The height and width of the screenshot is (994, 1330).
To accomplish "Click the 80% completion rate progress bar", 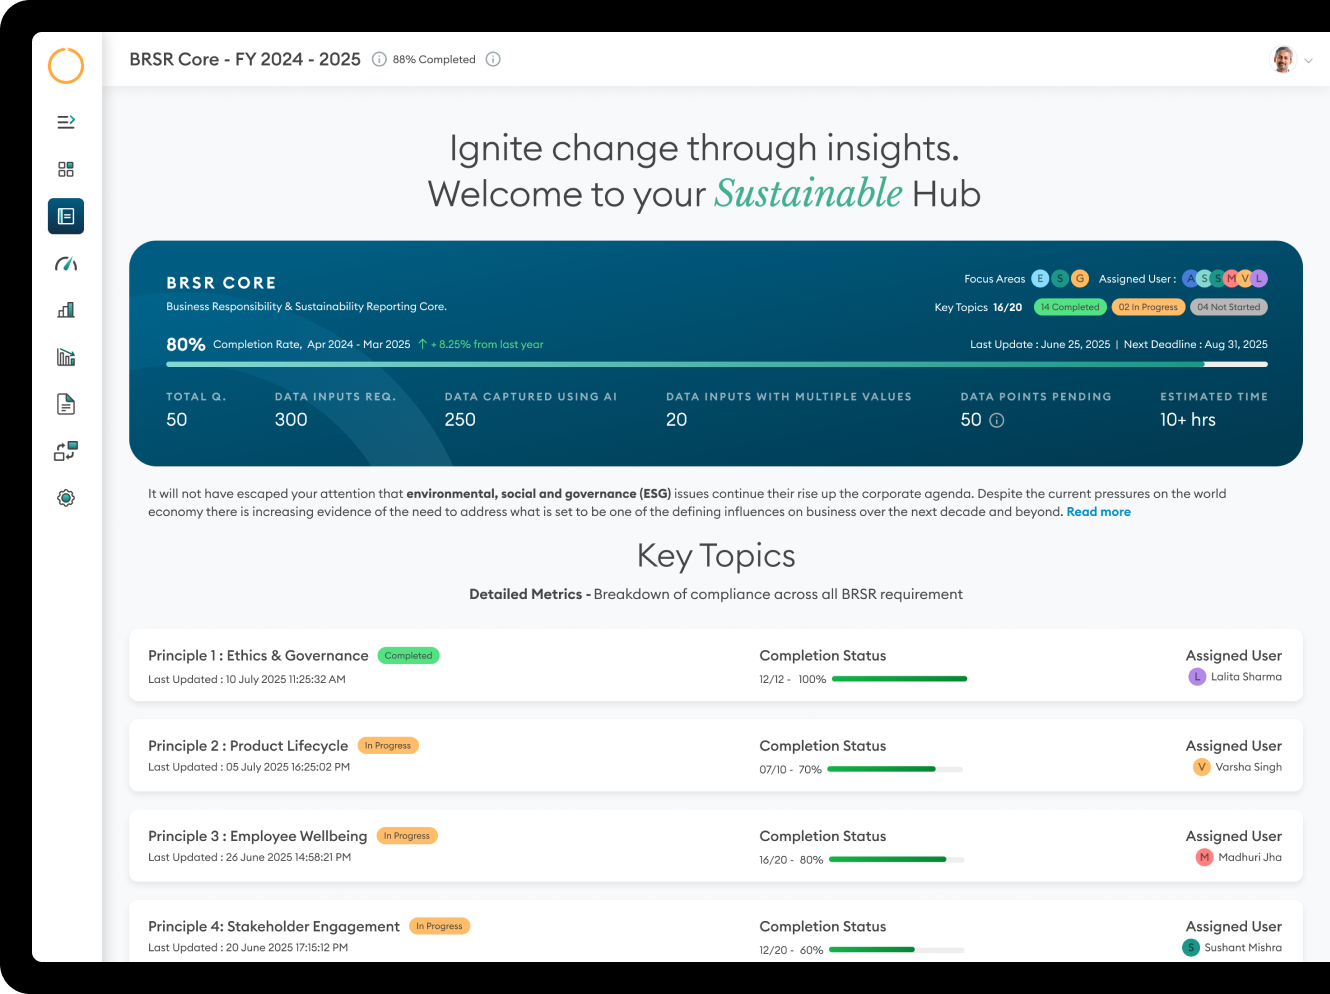I will pyautogui.click(x=716, y=365).
